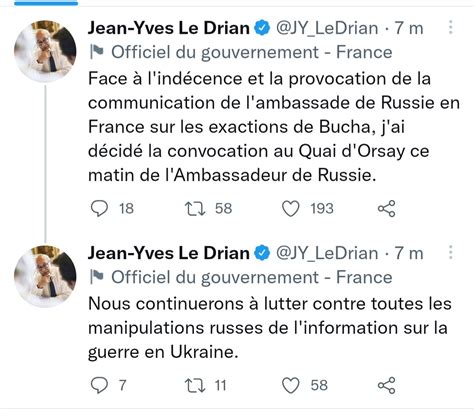Viewport: 474px width, 411px height.
Task: Open more options menu on first tweet
Action: [x=451, y=27]
